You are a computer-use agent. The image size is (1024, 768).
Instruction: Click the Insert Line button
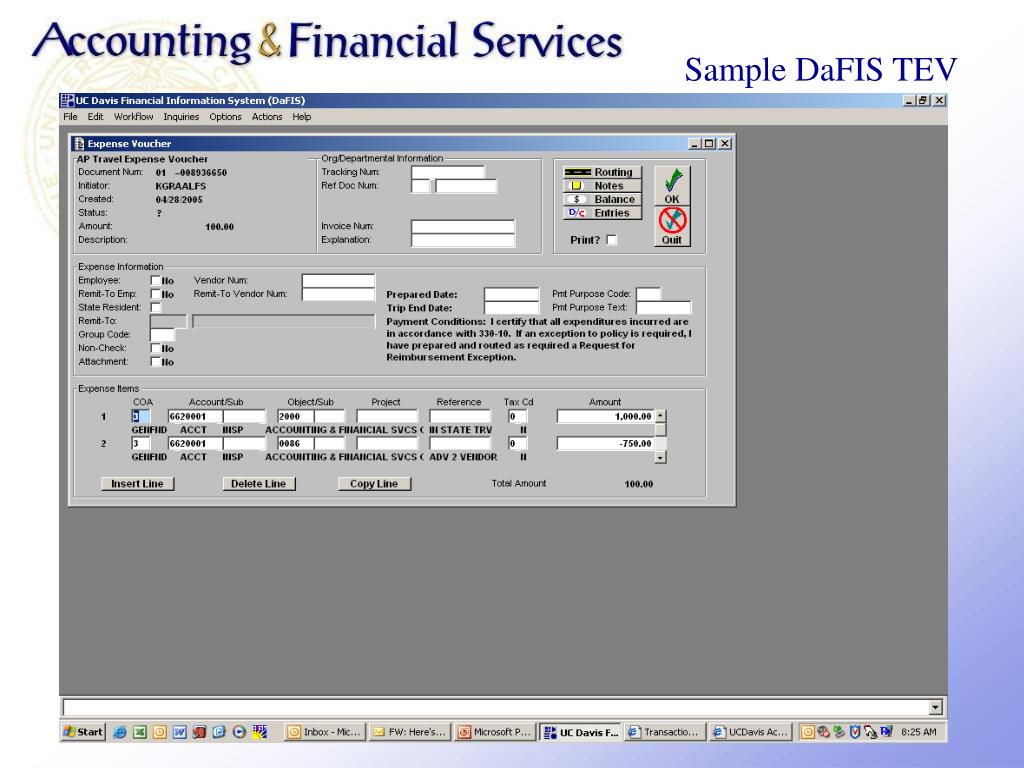137,484
